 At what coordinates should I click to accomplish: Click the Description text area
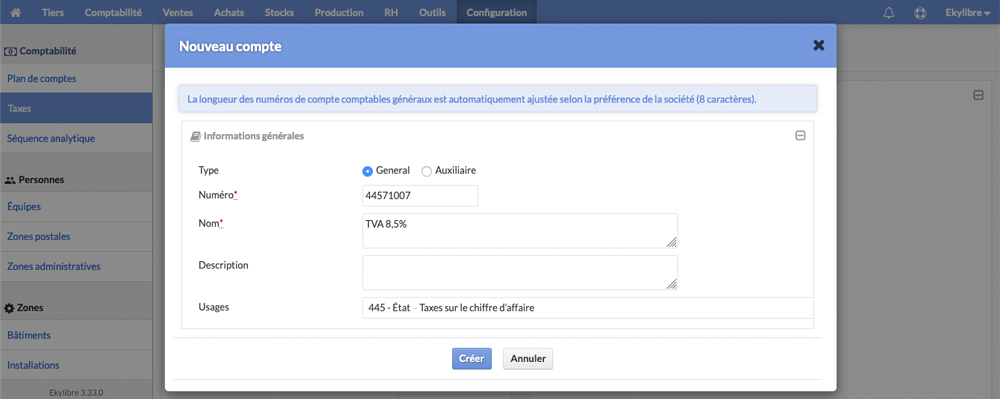(x=520, y=273)
